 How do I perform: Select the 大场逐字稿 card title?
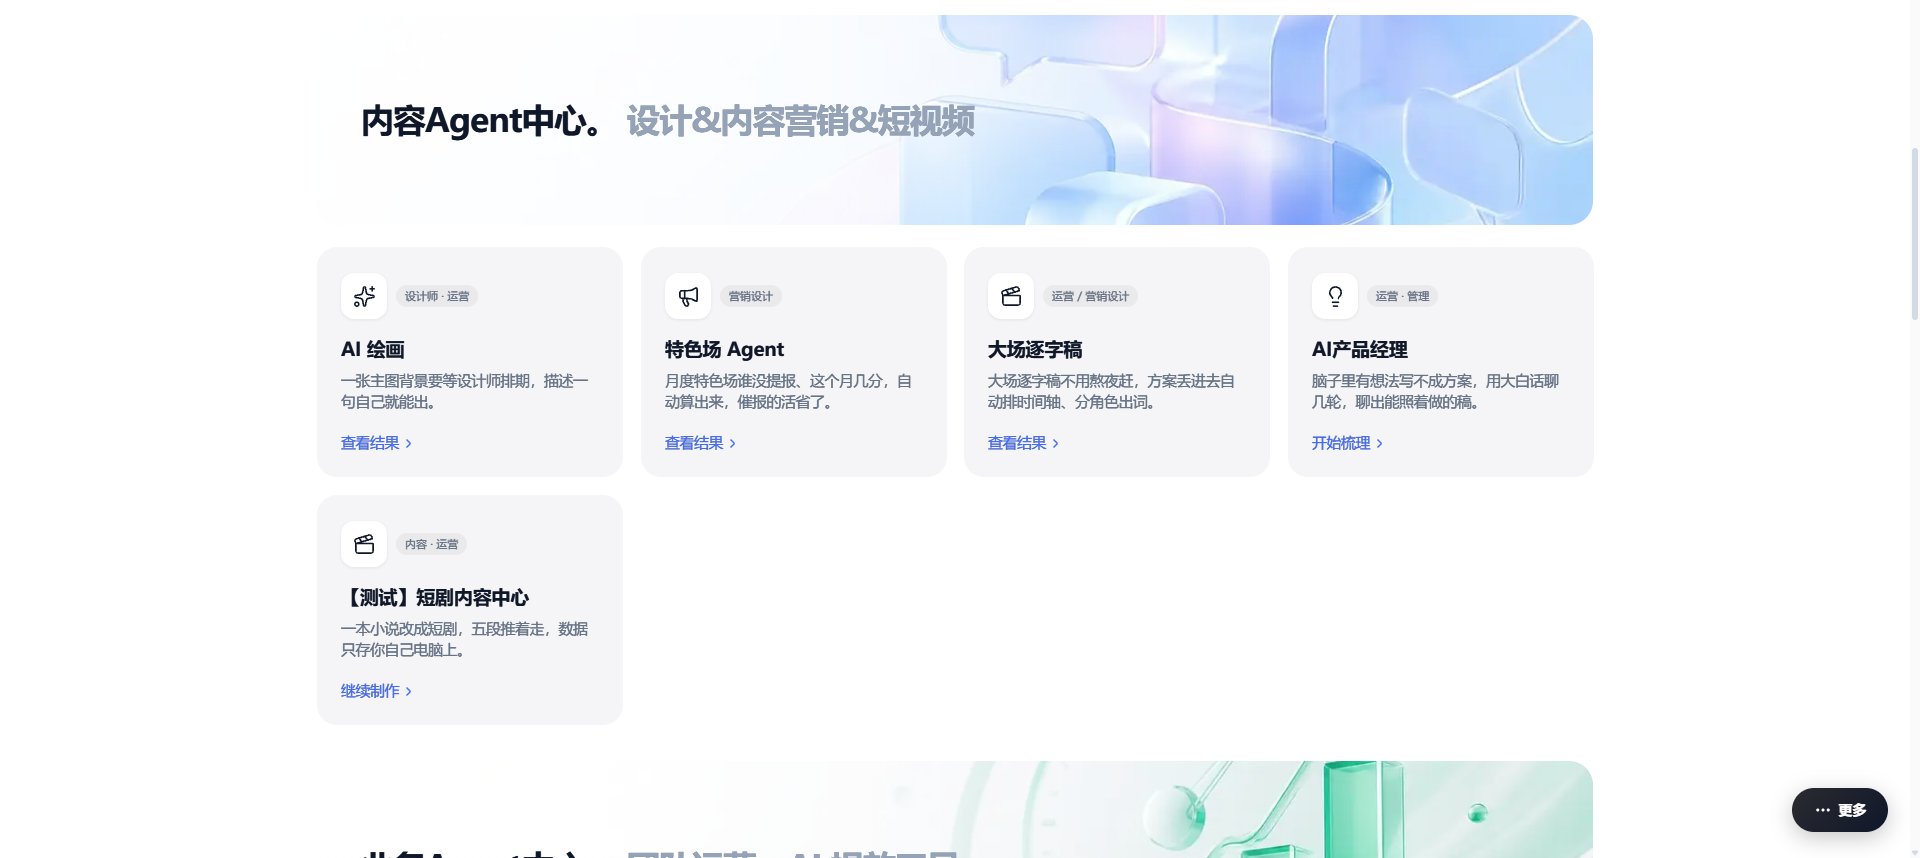tap(1035, 350)
